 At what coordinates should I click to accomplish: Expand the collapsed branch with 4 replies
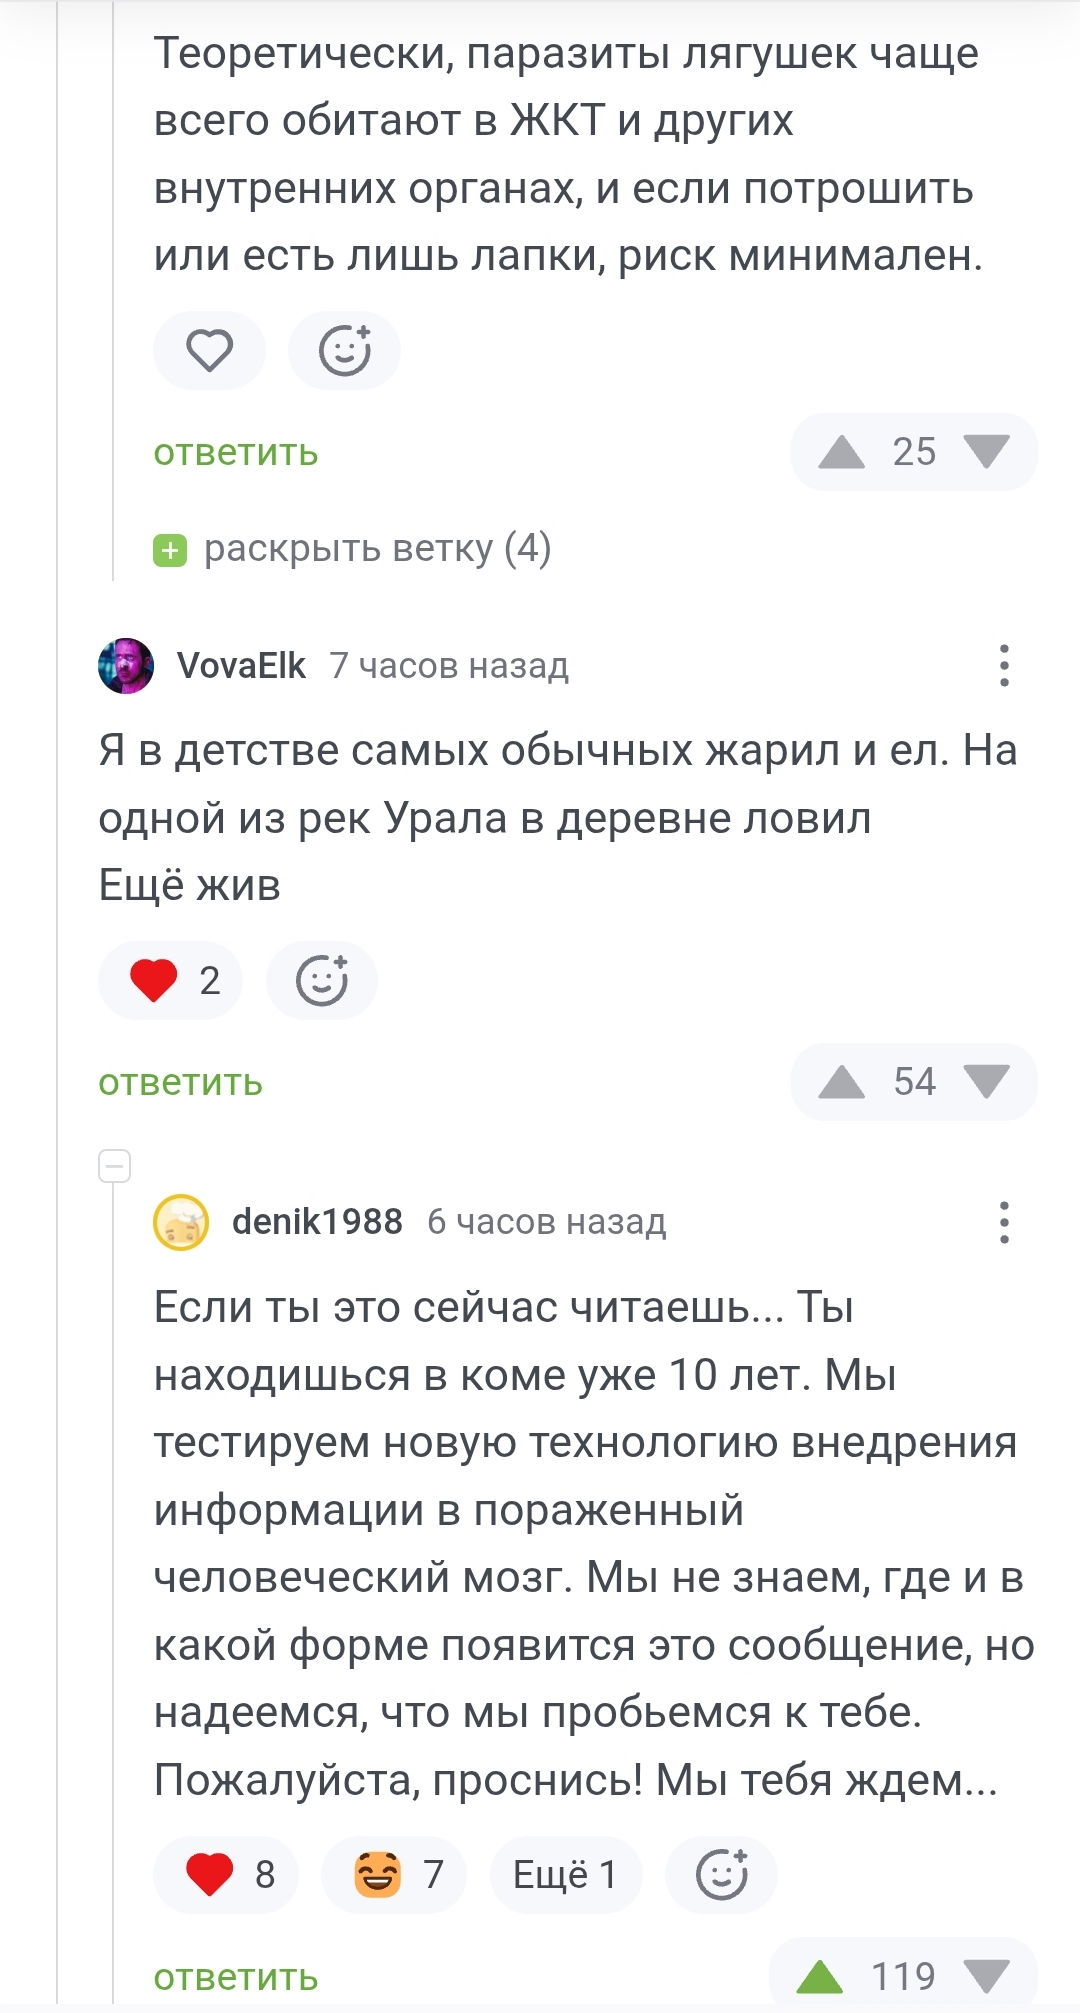(x=352, y=549)
